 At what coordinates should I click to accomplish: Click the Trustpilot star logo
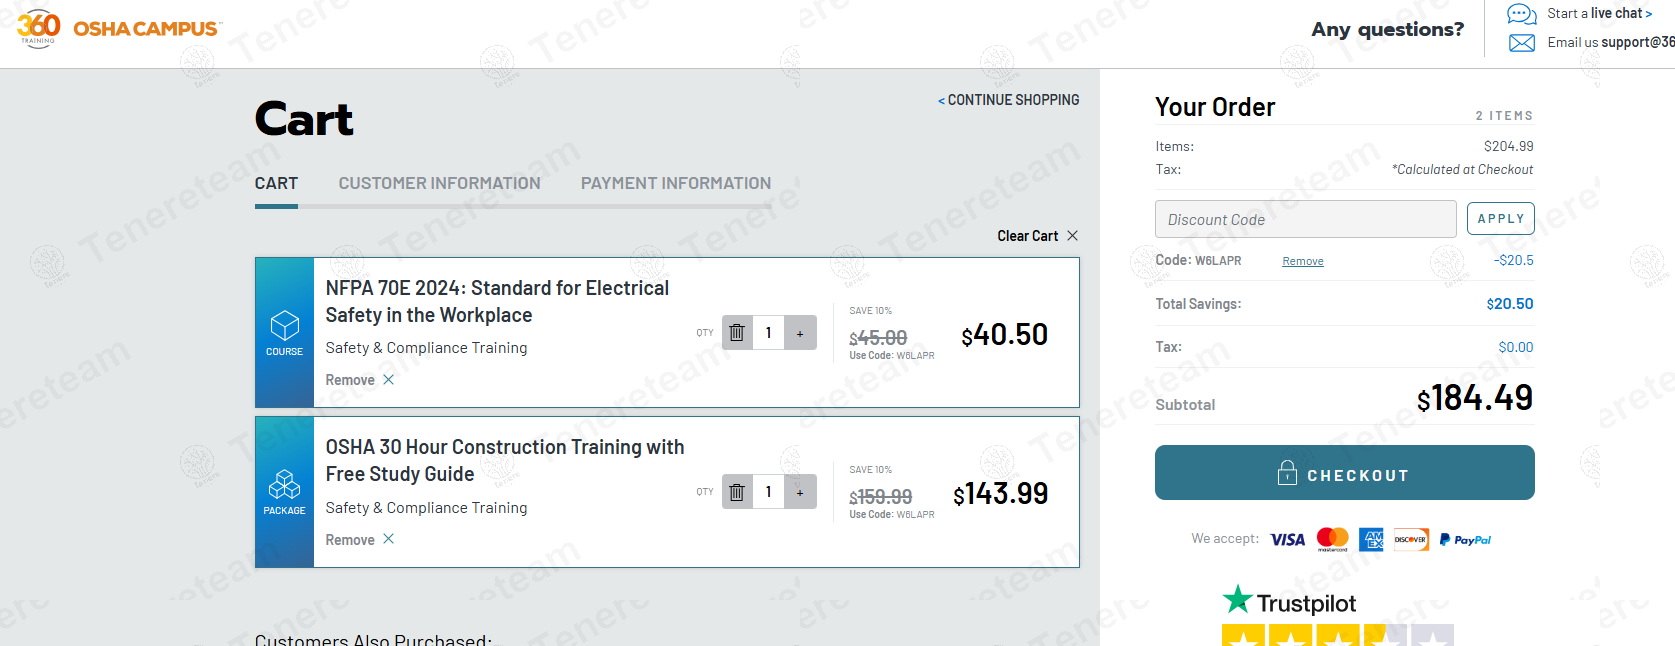tap(1238, 600)
